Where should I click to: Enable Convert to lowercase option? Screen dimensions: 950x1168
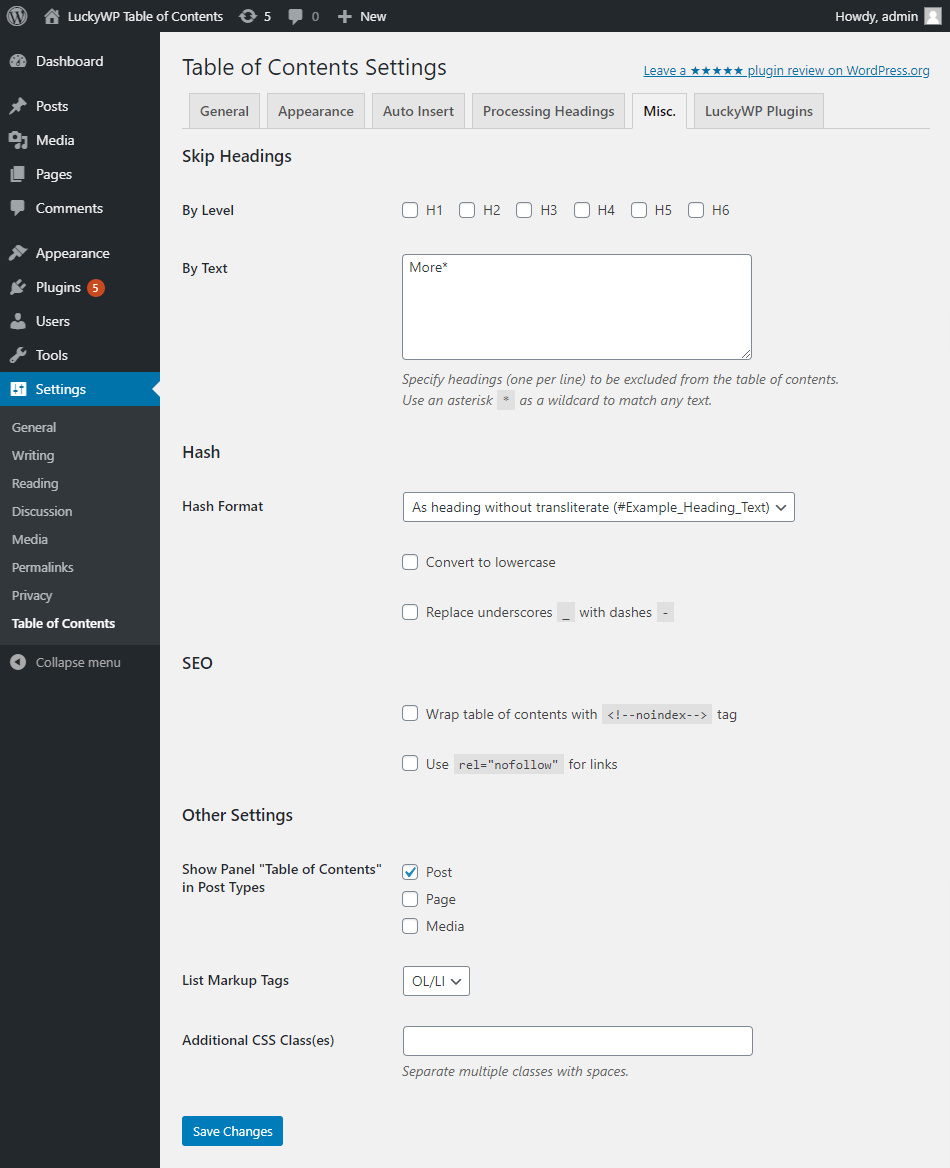[x=410, y=562]
